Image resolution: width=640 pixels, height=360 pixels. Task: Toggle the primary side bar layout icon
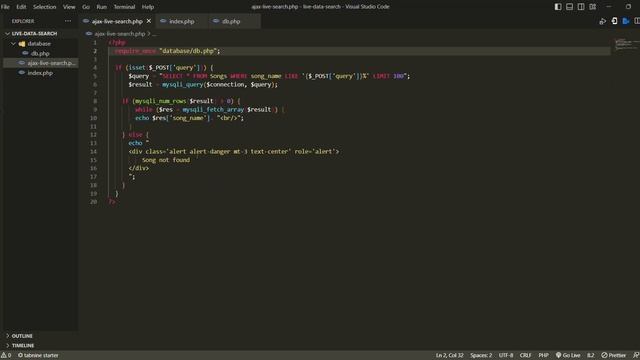[558, 7]
